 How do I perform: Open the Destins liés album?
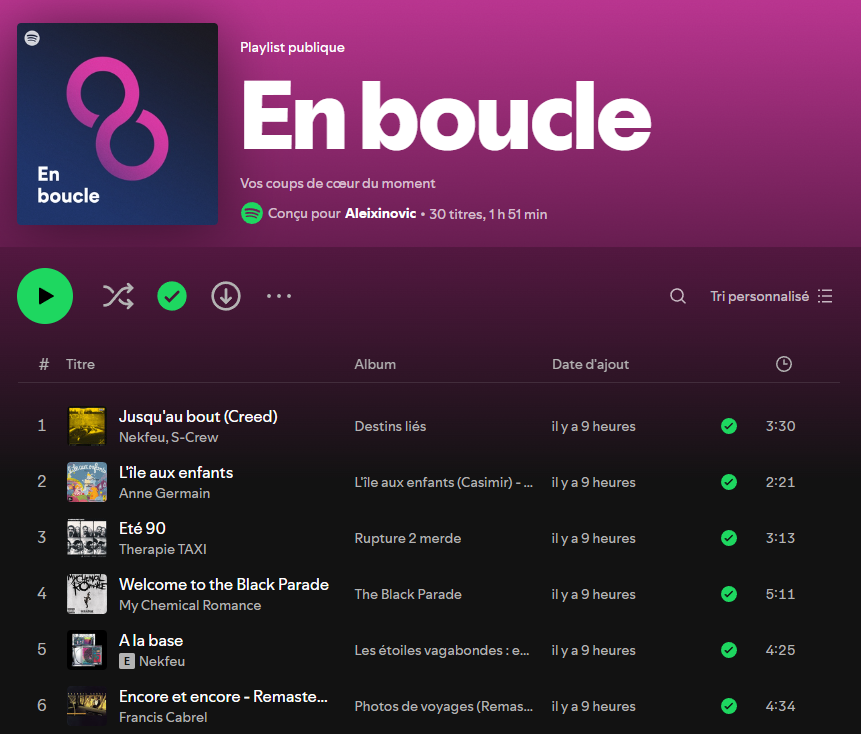[390, 427]
